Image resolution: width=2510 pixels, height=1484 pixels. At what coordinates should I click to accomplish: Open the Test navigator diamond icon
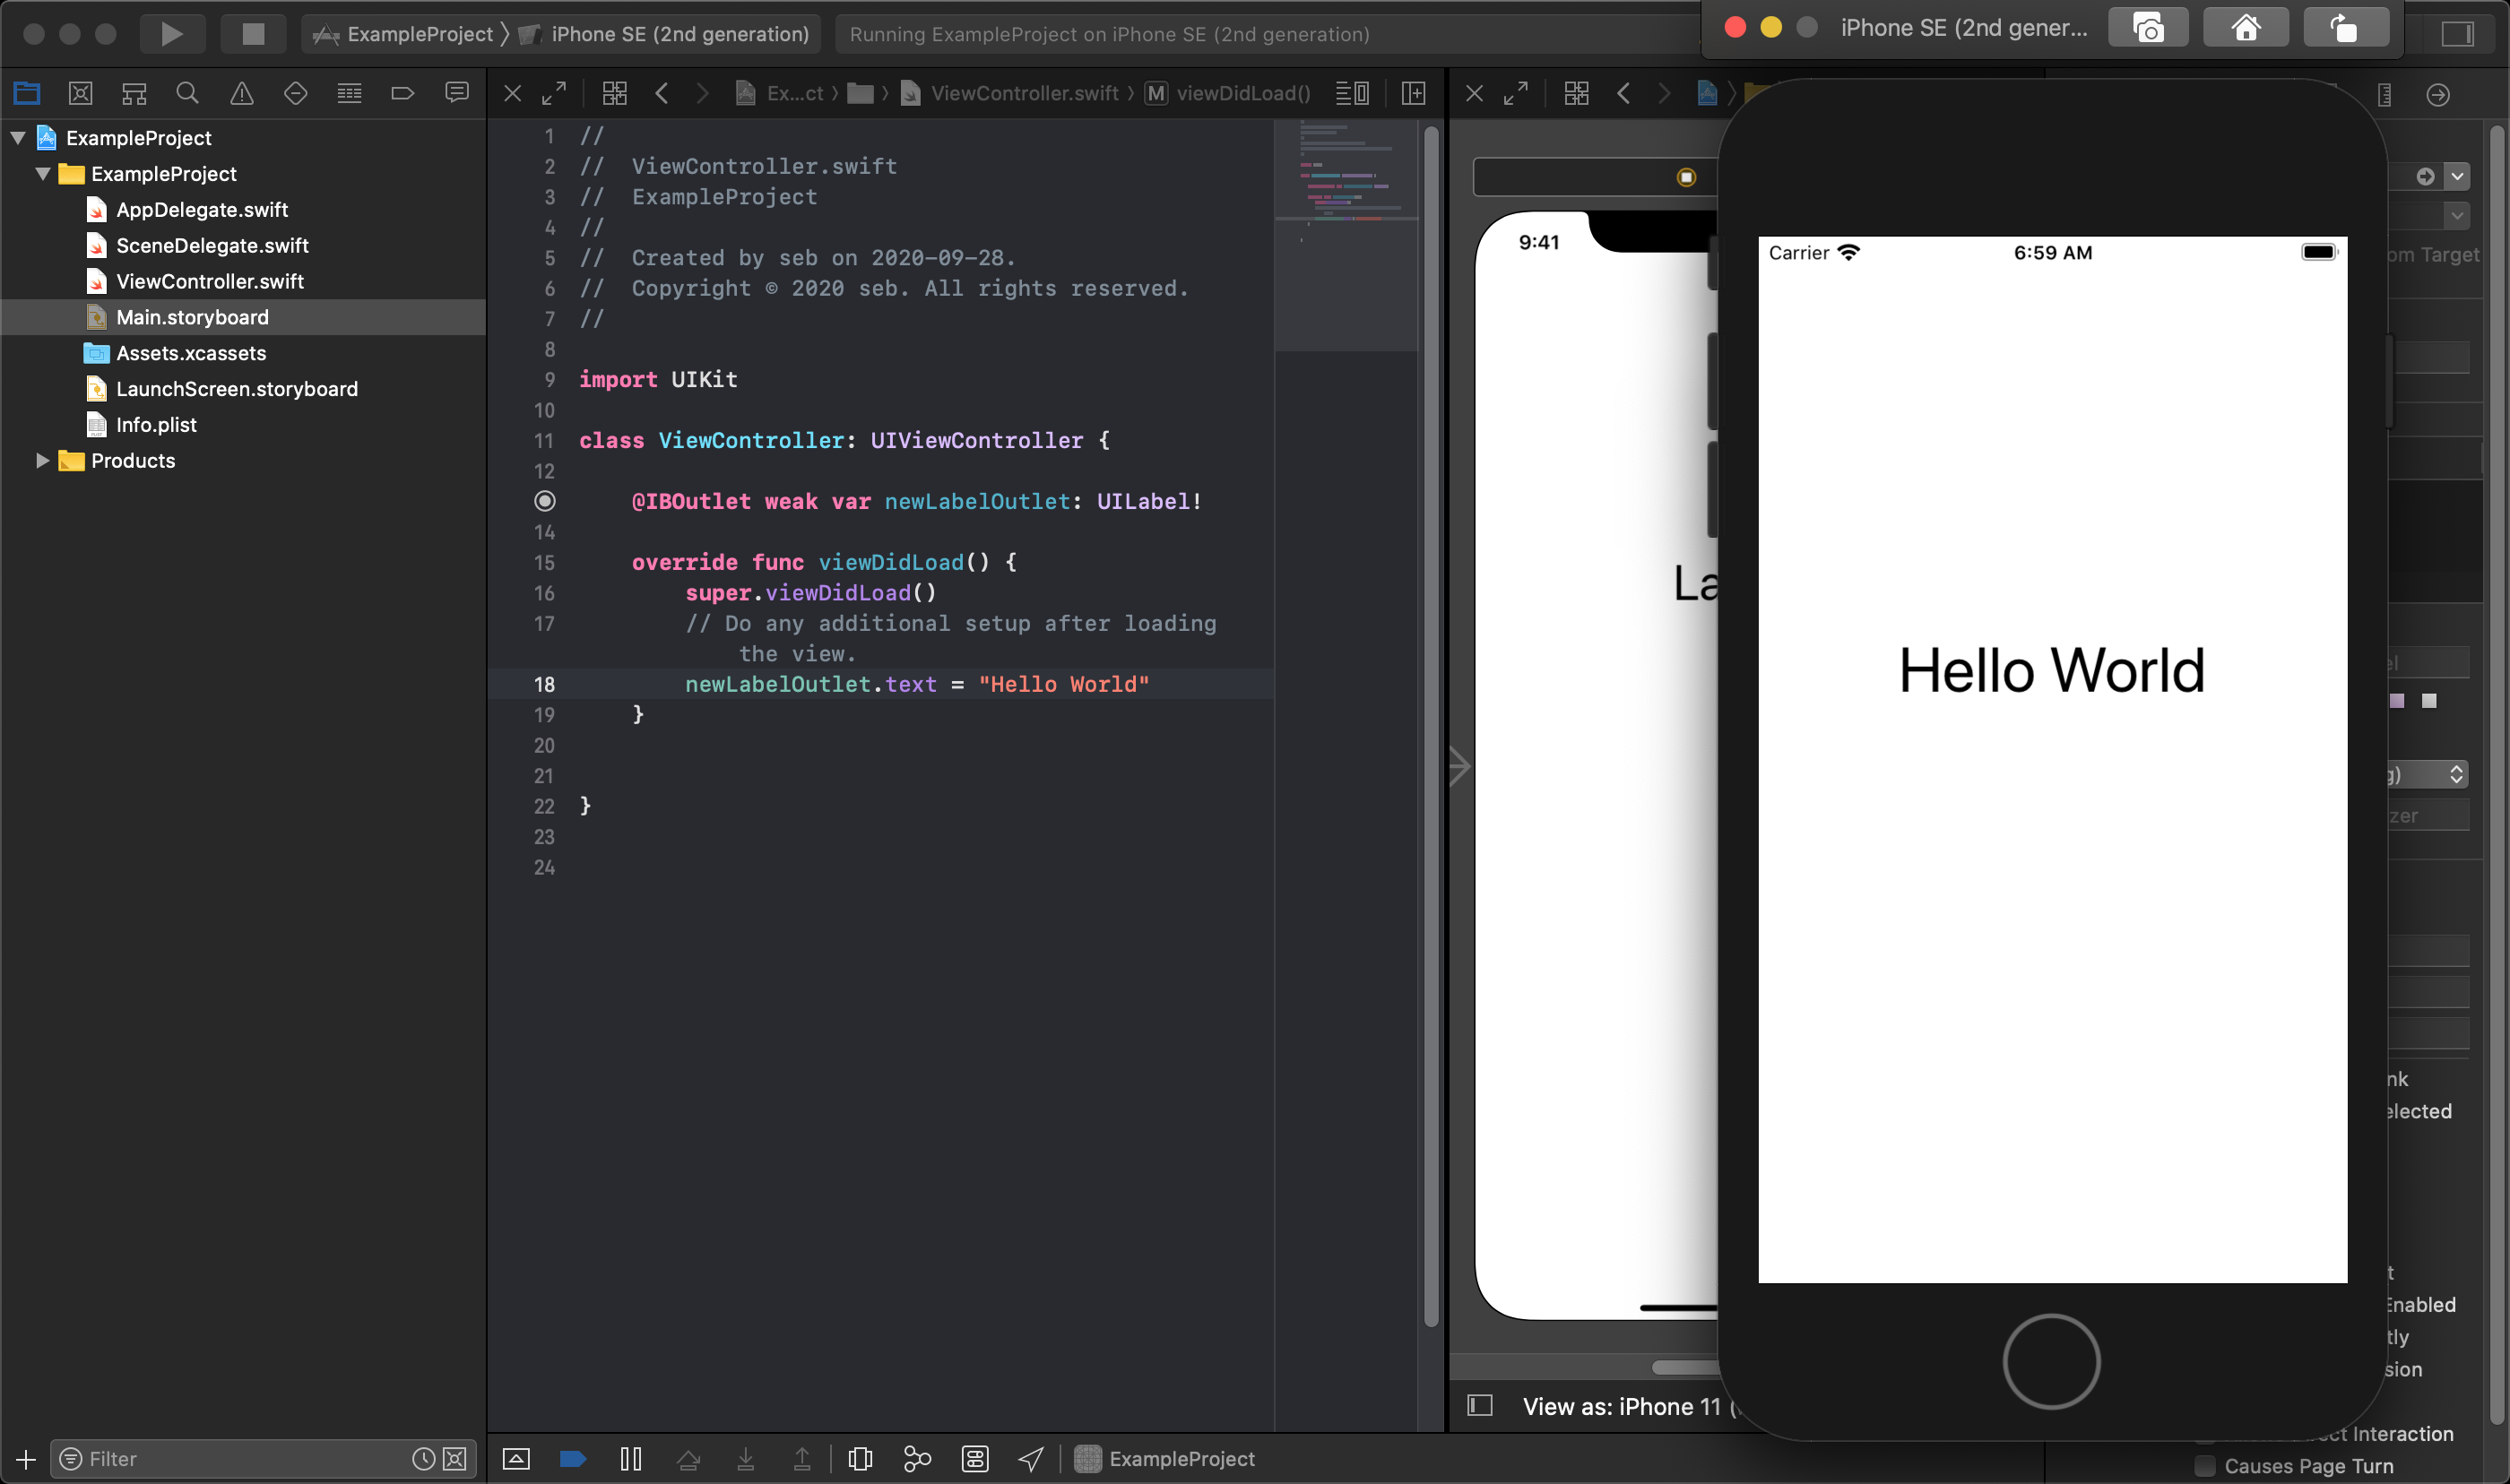coord(295,93)
